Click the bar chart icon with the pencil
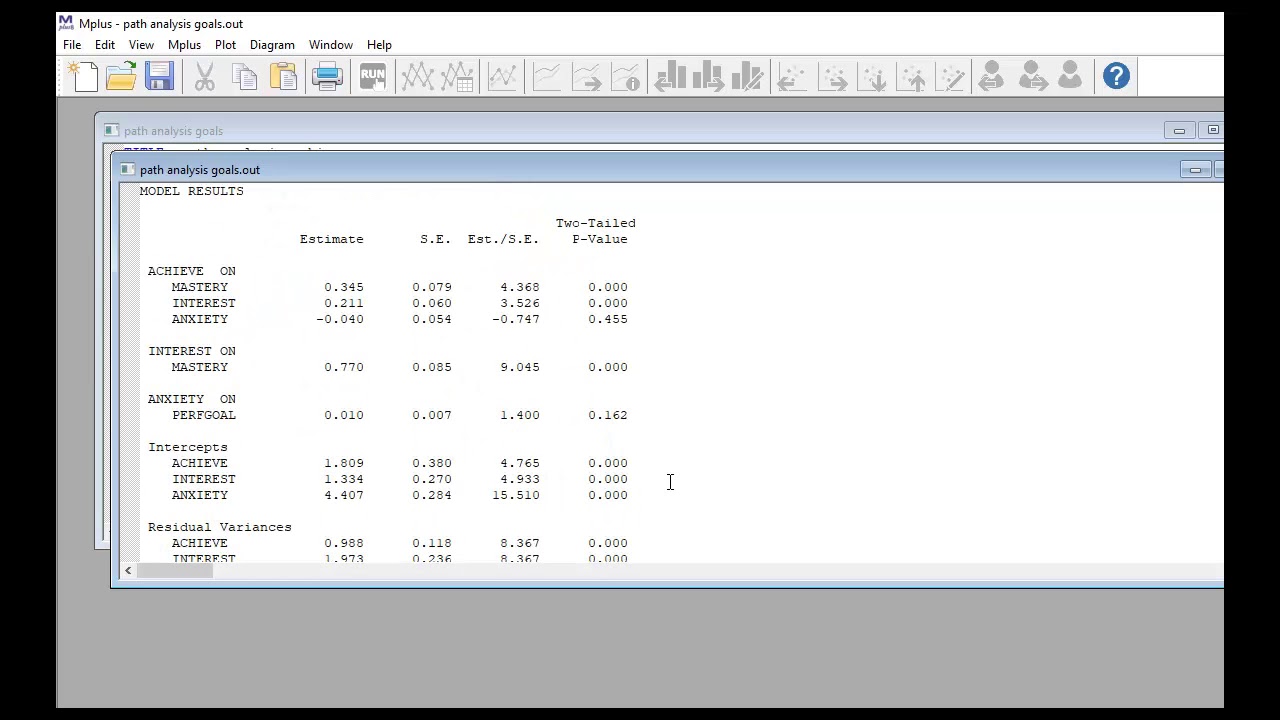The image size is (1280, 720). pyautogui.click(x=747, y=76)
